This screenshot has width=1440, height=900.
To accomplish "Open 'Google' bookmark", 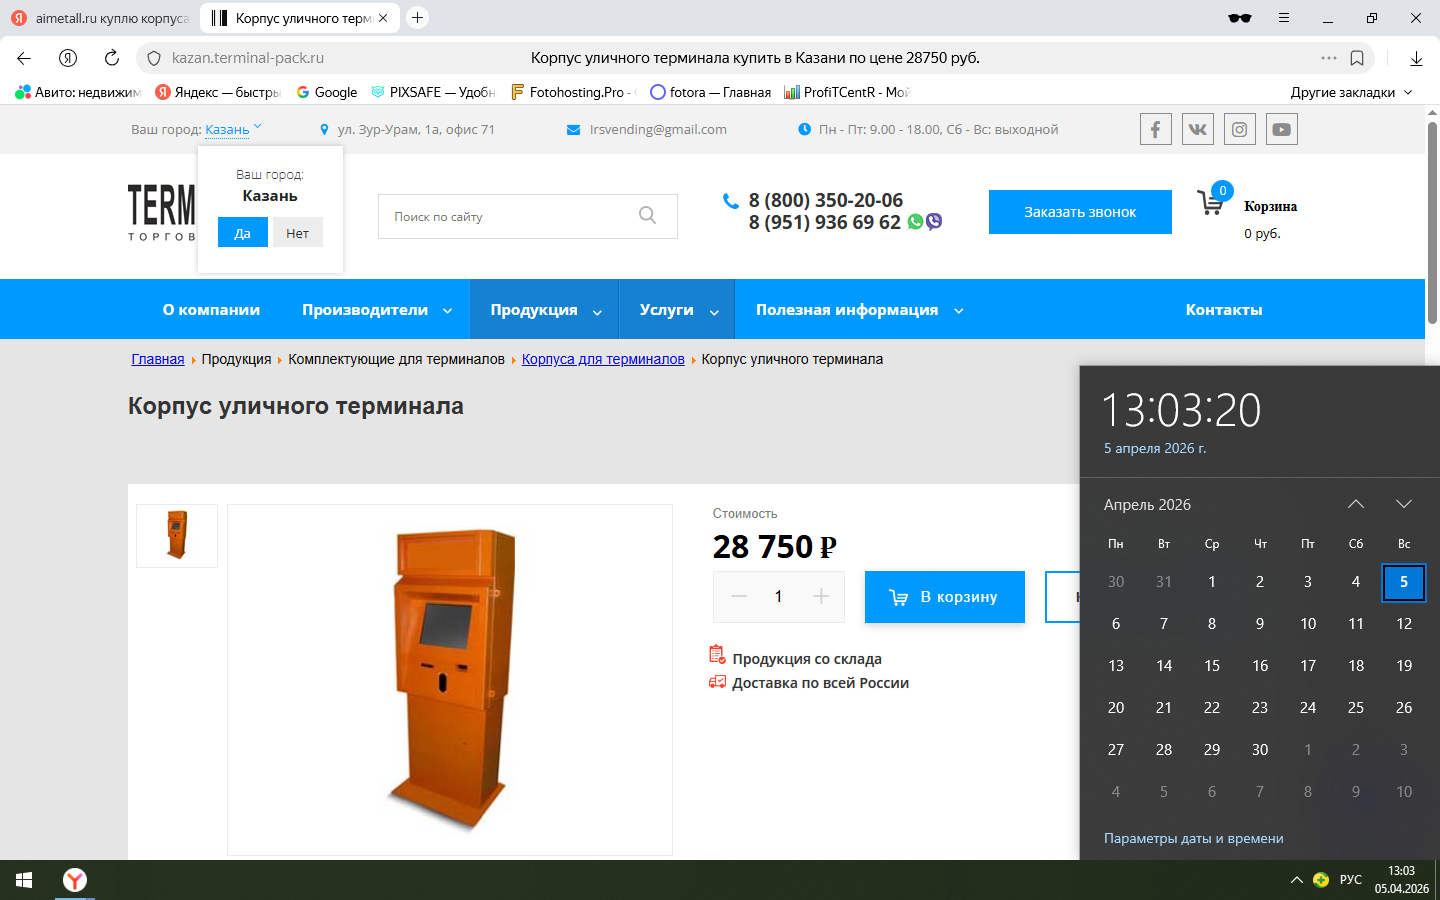I will [x=326, y=92].
